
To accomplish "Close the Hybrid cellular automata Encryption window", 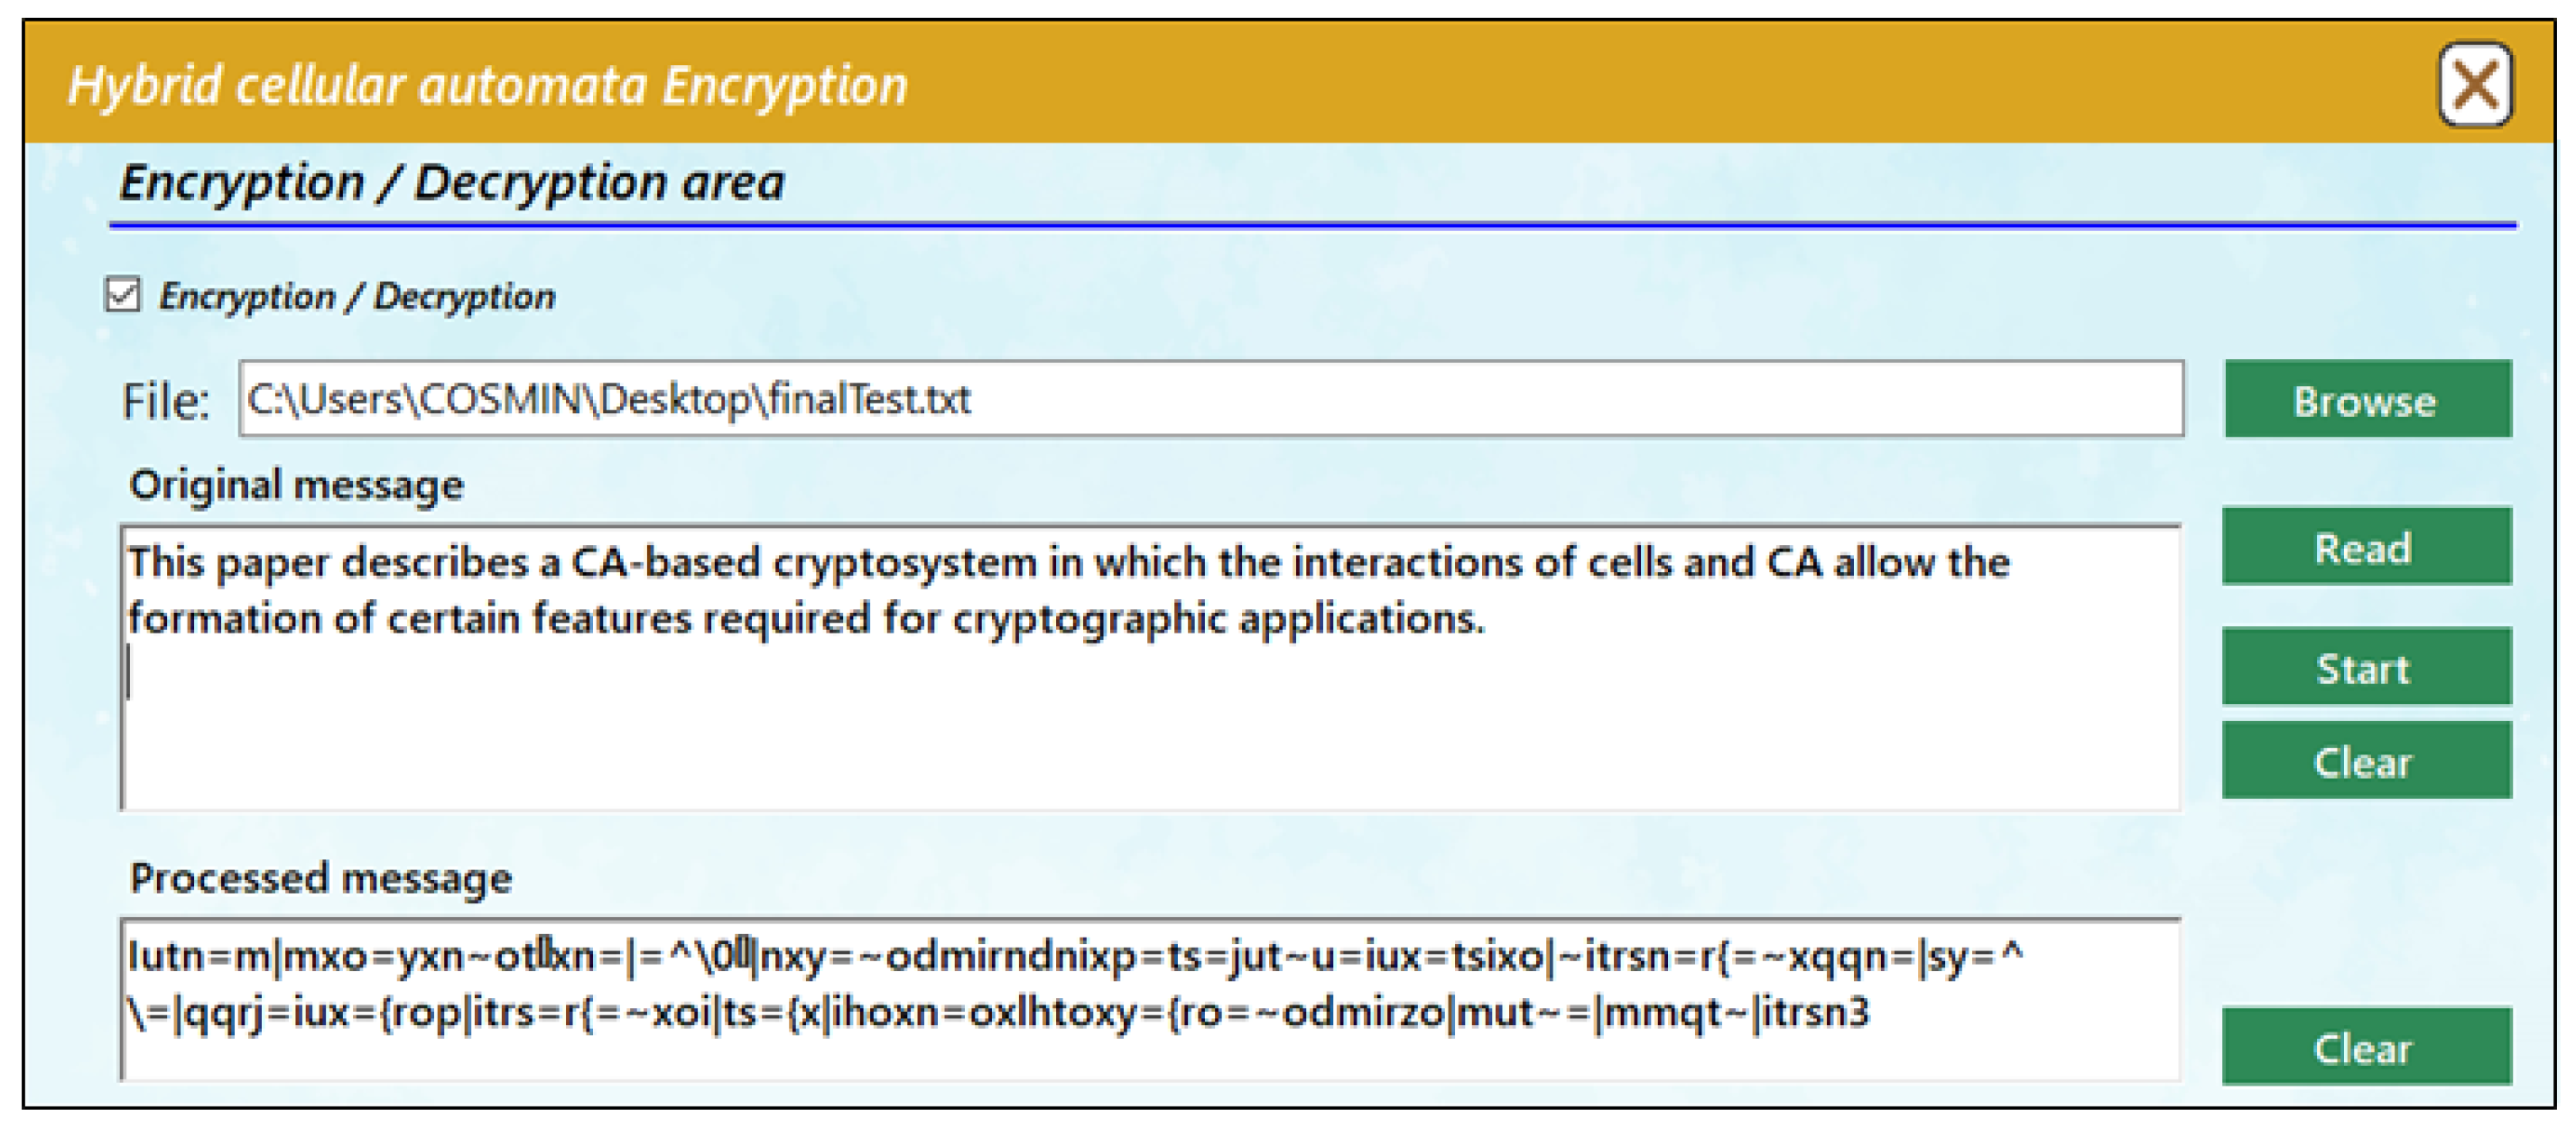I will [2473, 85].
